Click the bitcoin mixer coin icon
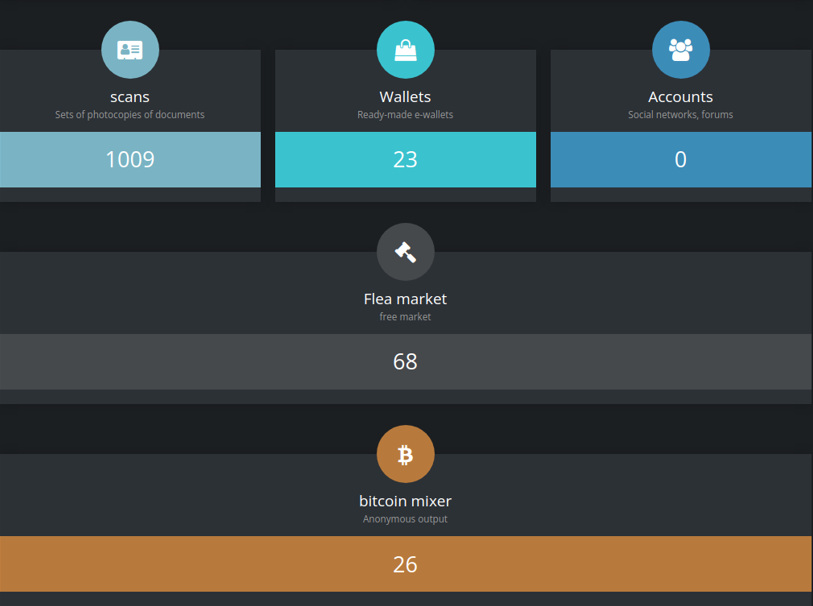 (405, 454)
